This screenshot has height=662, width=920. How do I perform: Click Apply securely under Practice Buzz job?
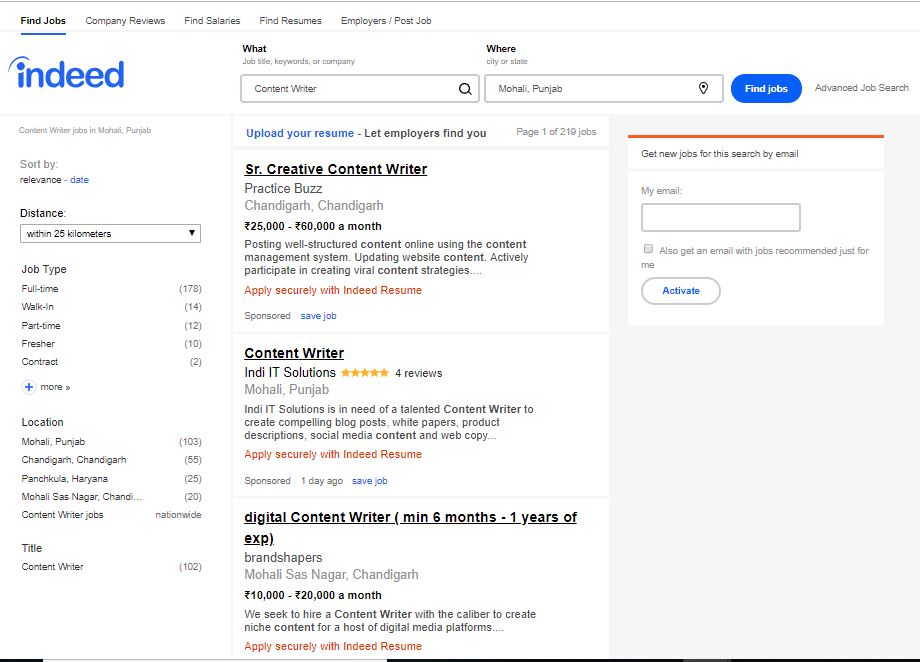coord(333,290)
